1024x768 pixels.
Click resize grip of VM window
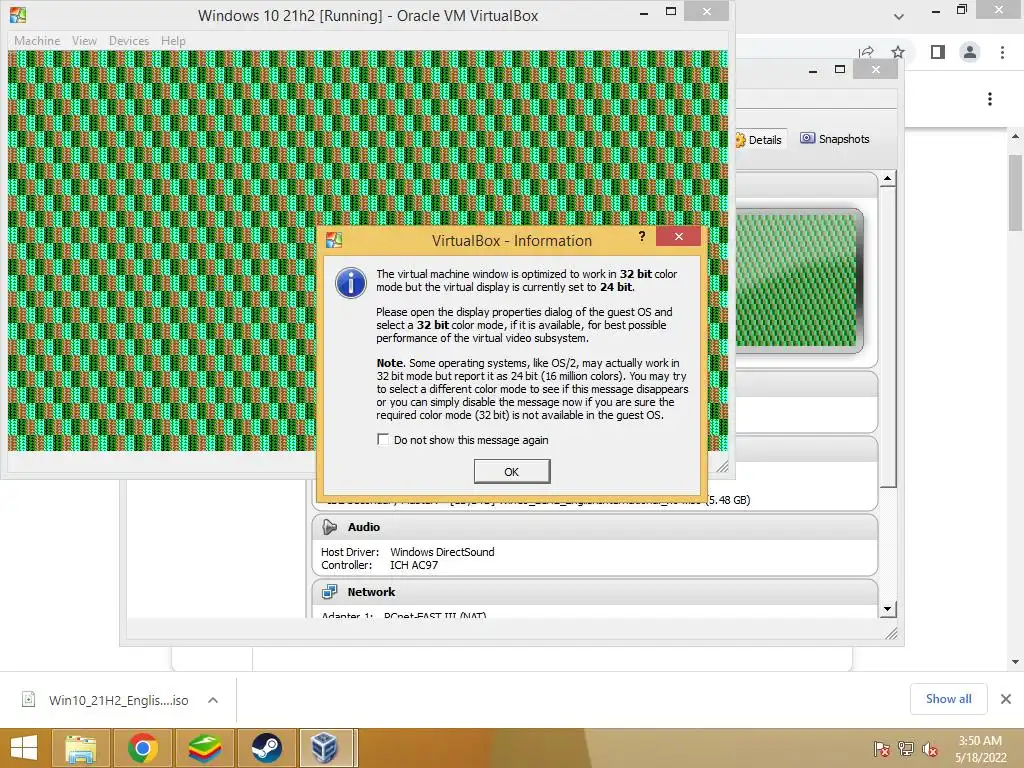click(x=722, y=466)
